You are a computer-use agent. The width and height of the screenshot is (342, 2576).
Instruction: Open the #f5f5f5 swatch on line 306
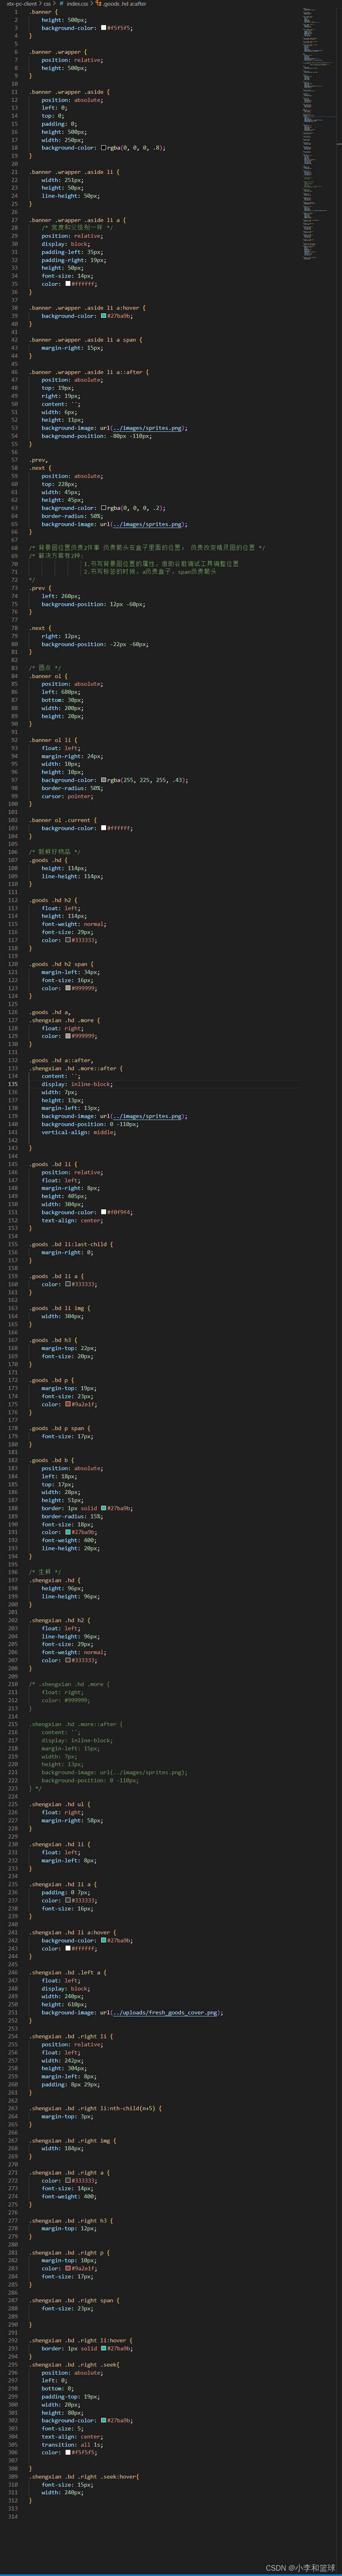[68, 2452]
